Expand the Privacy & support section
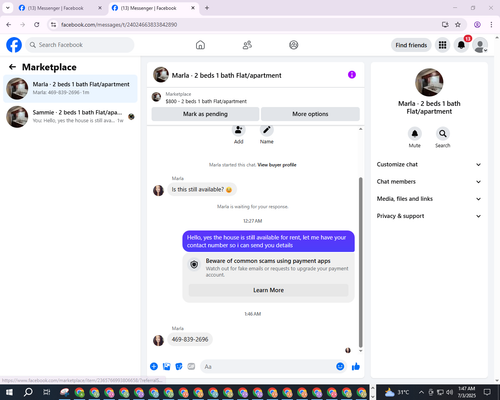The width and height of the screenshot is (500, 400). (x=429, y=216)
